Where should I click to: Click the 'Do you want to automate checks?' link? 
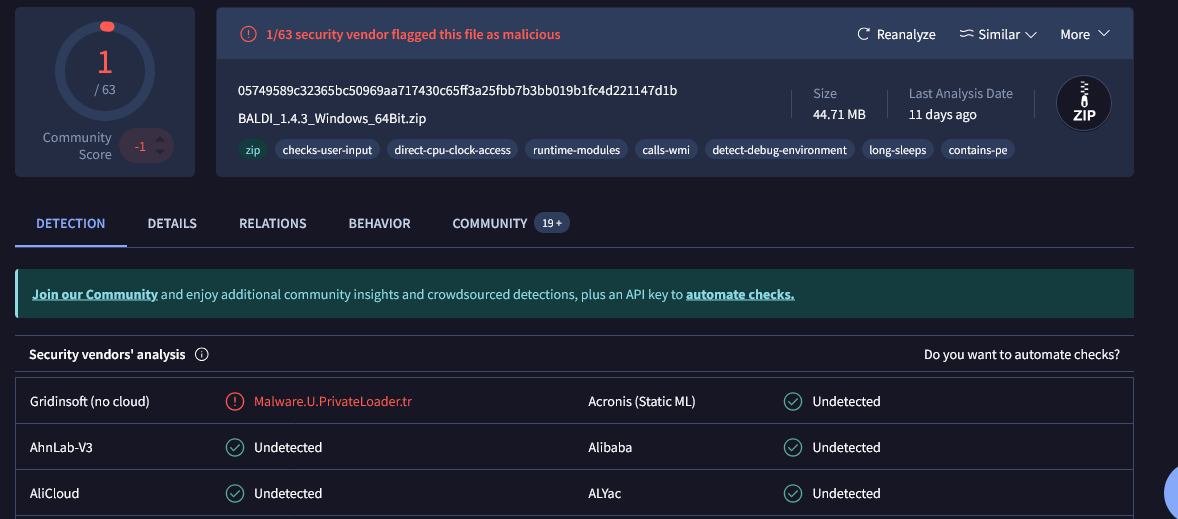pyautogui.click(x=1021, y=355)
